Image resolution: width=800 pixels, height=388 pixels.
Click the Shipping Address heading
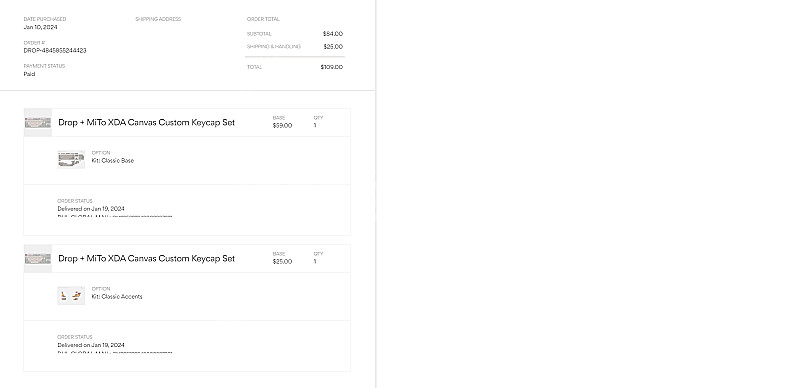(158, 19)
